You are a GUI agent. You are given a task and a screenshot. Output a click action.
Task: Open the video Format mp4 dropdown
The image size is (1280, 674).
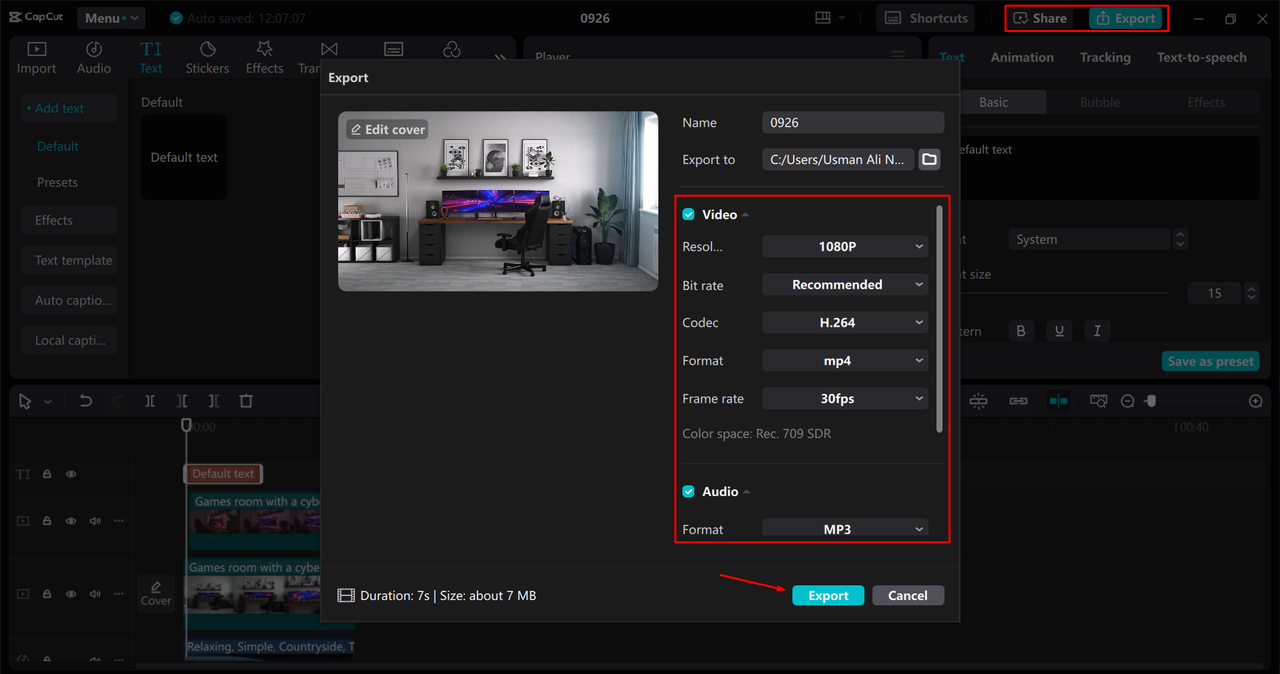pyautogui.click(x=845, y=361)
